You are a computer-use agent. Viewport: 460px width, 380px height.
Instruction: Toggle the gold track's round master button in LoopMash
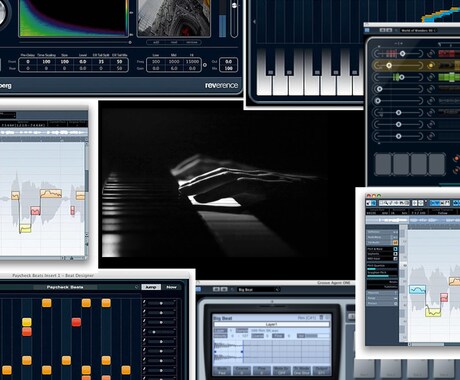point(431,65)
